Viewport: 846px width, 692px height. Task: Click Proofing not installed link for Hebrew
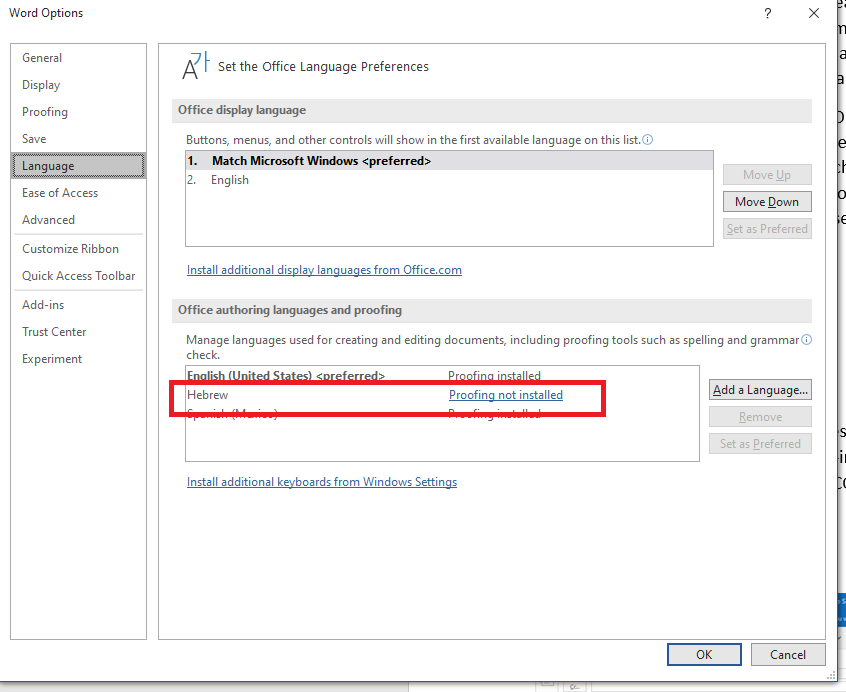[506, 395]
